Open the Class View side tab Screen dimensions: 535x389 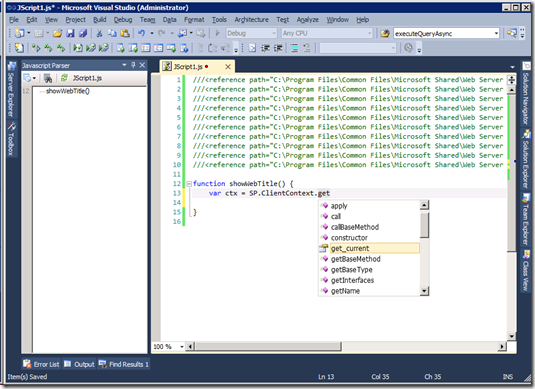tap(526, 270)
